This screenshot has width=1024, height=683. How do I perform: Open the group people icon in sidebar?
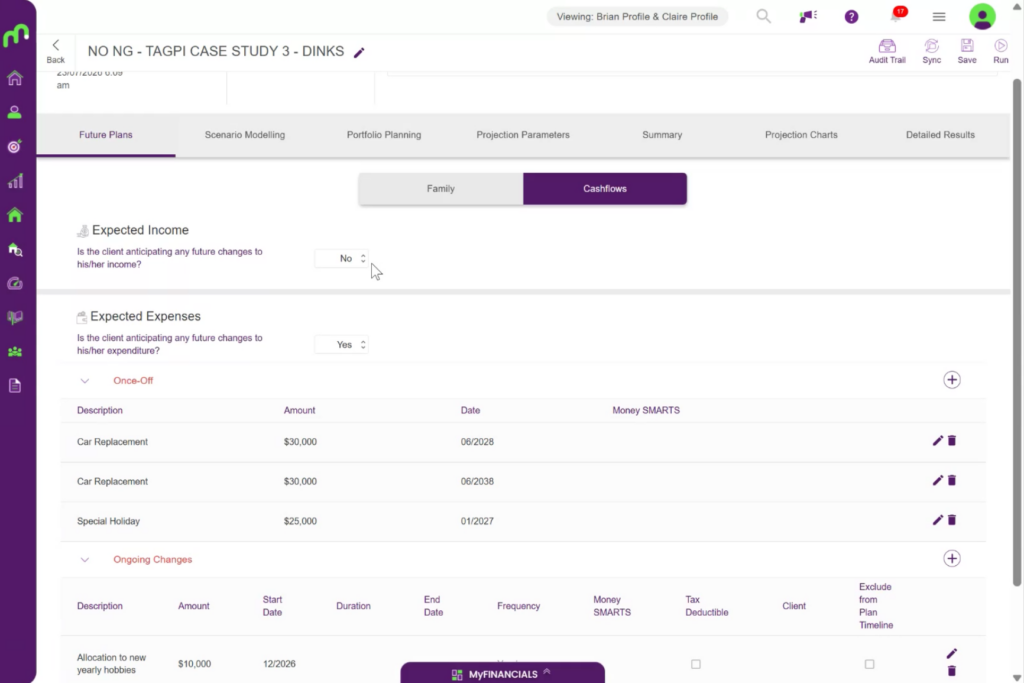pos(14,352)
